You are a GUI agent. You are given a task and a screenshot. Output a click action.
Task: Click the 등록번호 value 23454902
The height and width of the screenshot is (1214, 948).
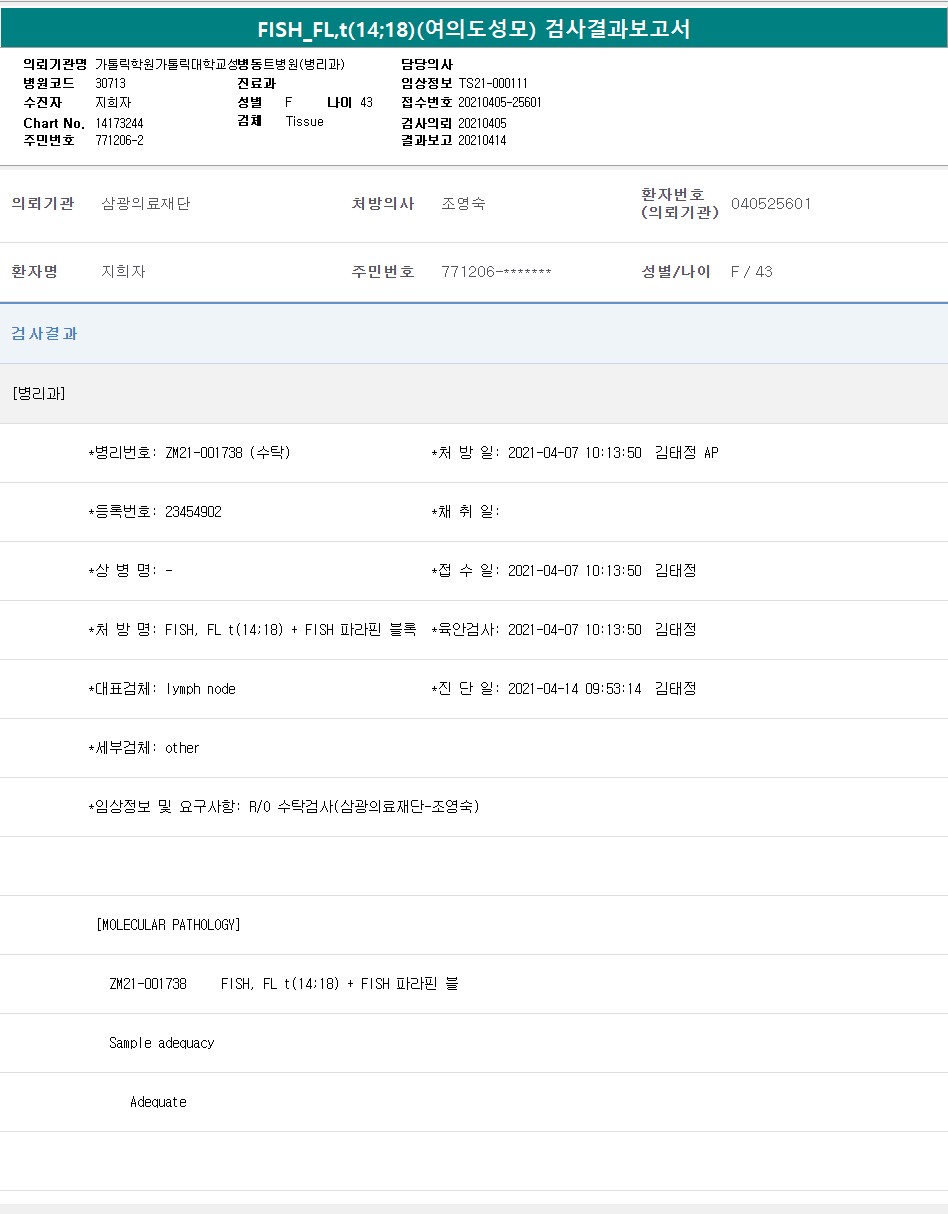point(193,512)
